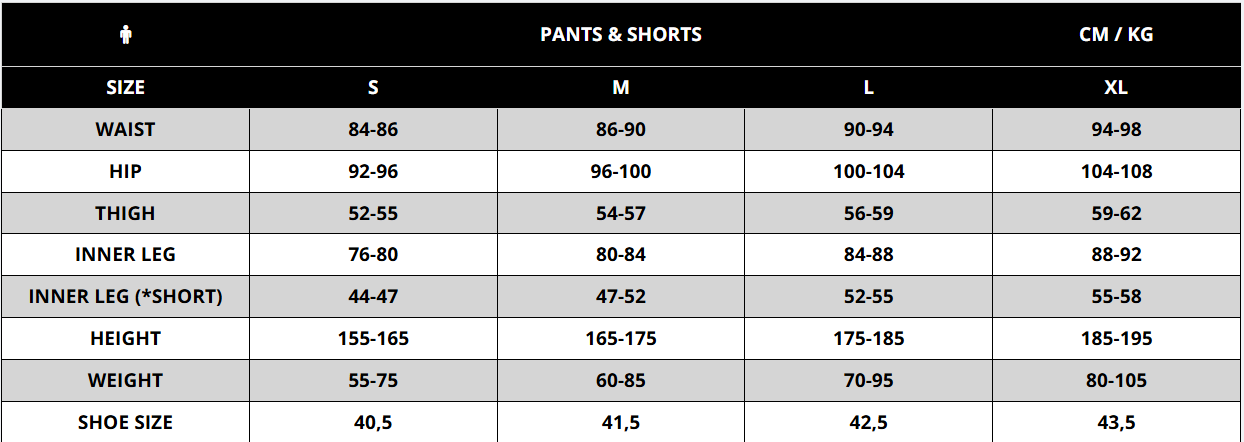Select the S size column header

point(373,88)
